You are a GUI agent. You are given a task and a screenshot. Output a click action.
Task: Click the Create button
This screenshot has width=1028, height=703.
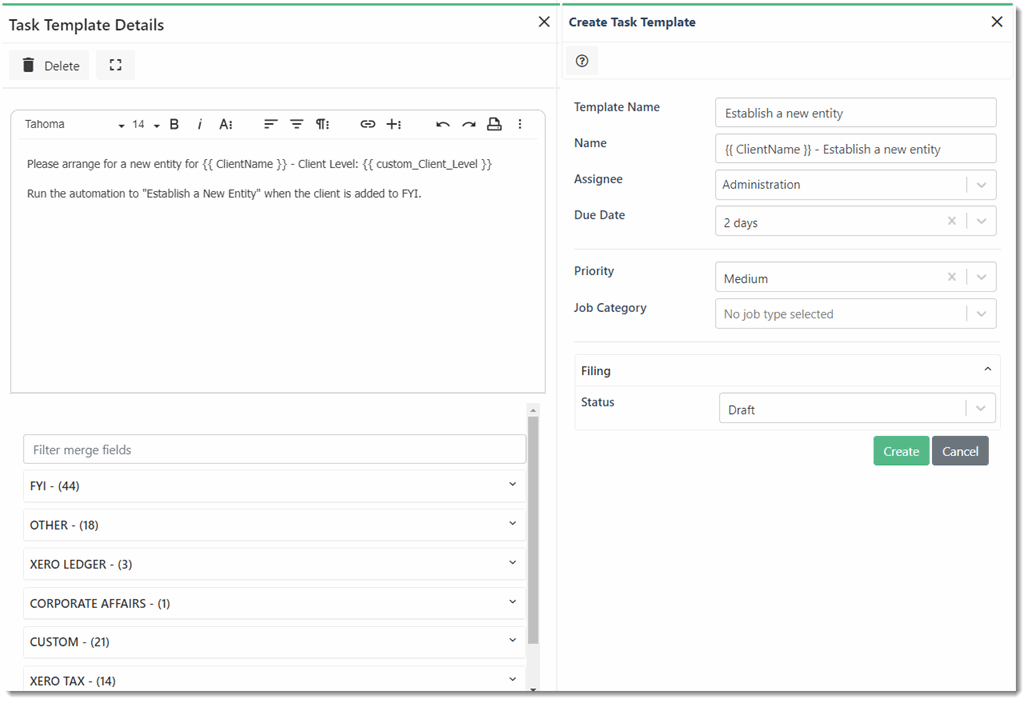click(x=900, y=451)
